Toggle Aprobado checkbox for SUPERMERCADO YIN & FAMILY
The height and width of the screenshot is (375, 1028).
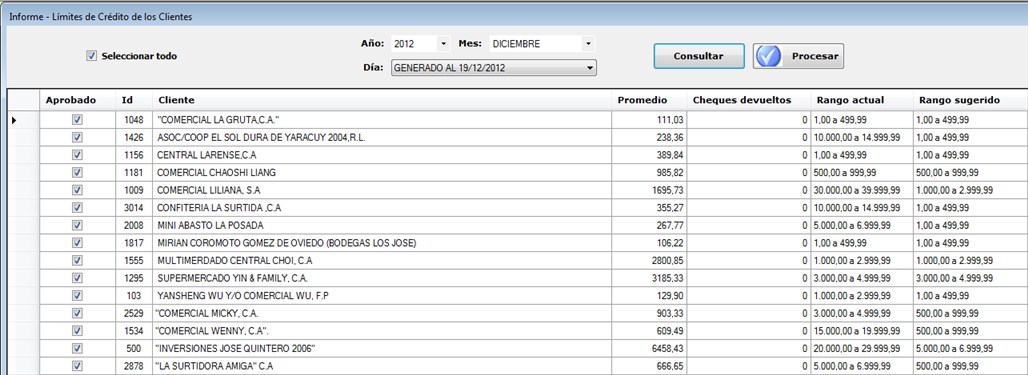(77, 278)
